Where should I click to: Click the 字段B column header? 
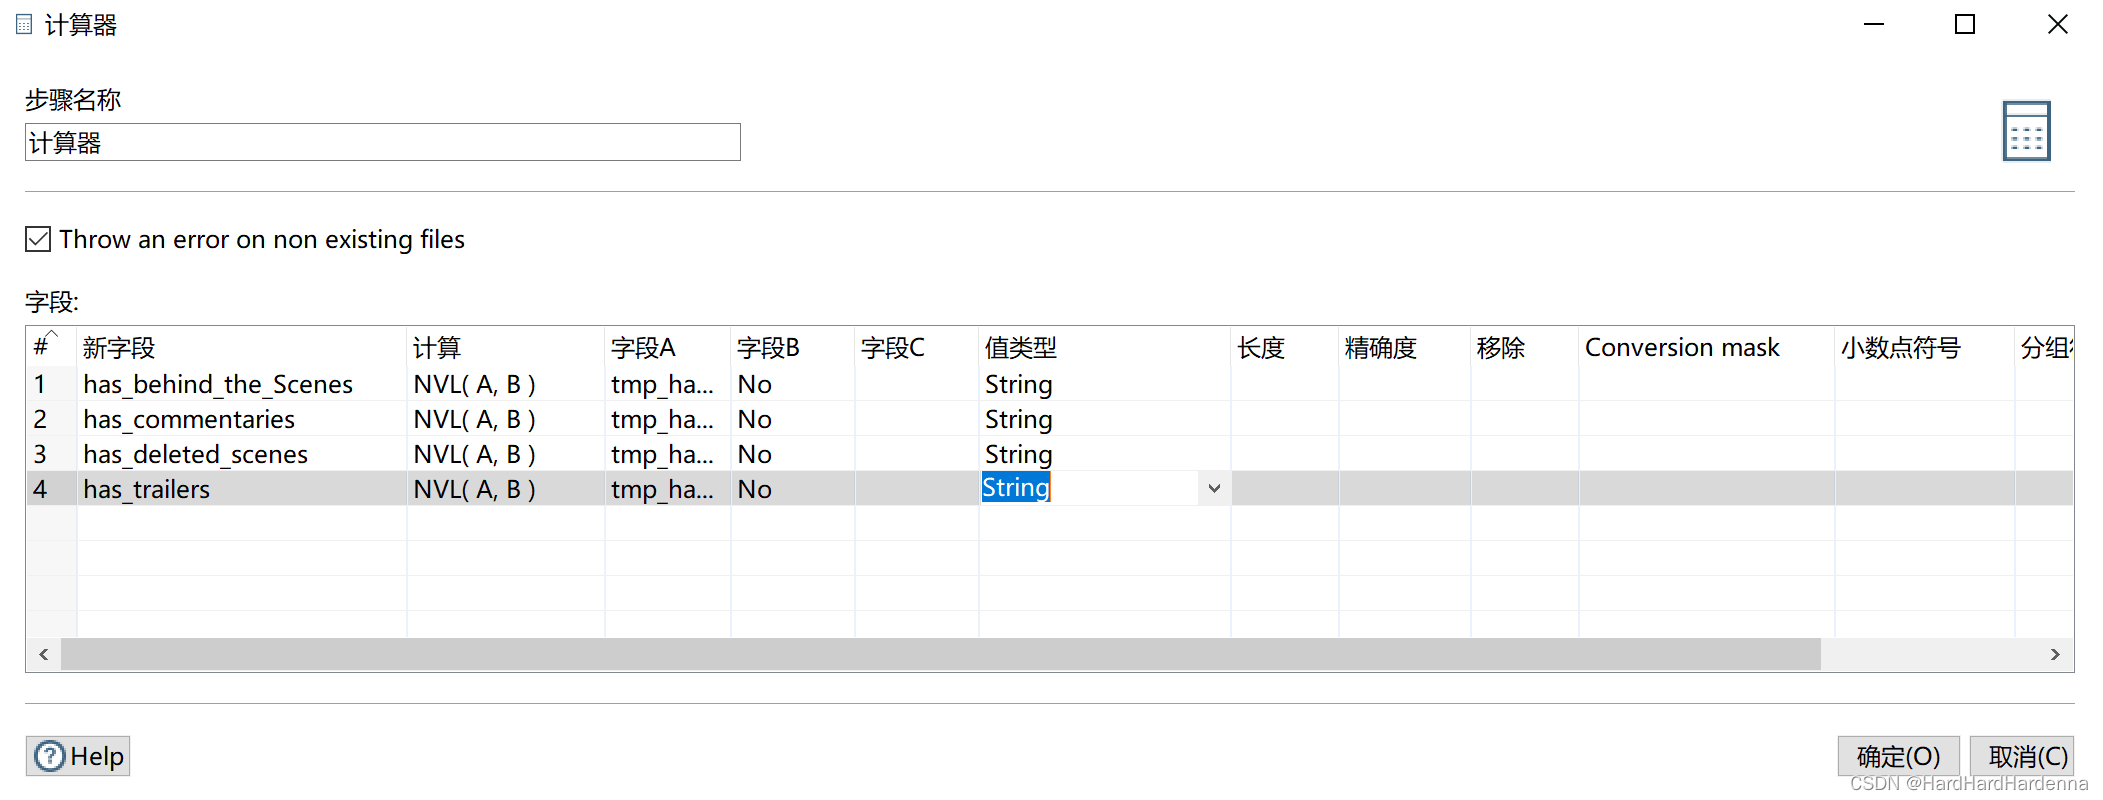(793, 347)
